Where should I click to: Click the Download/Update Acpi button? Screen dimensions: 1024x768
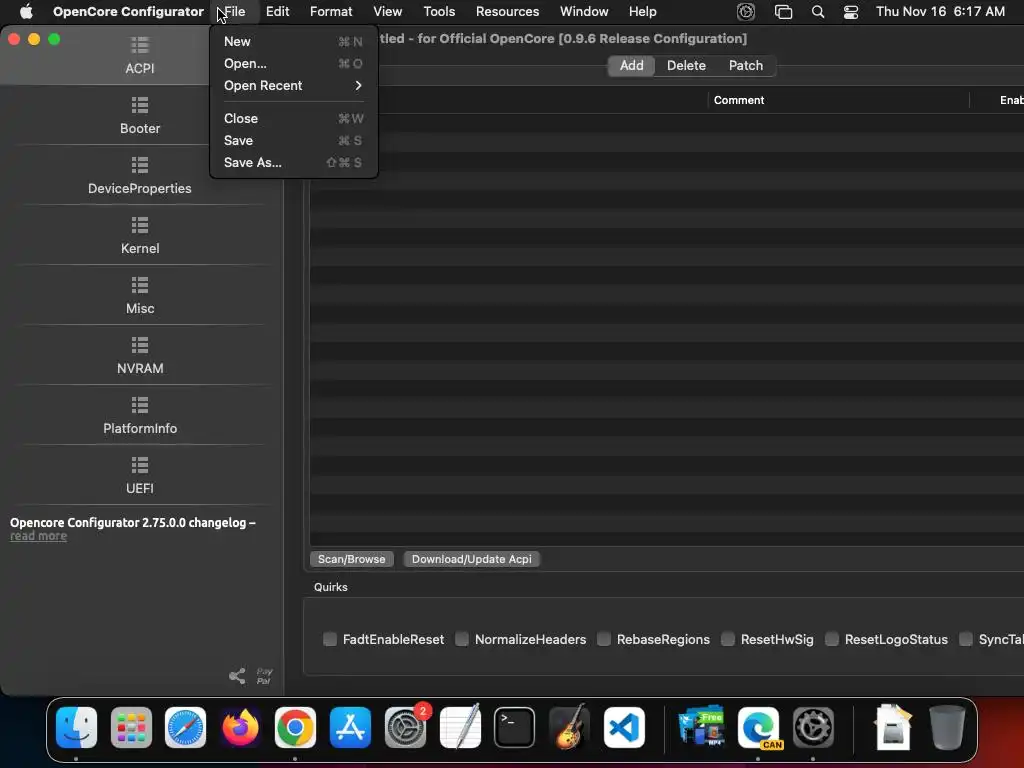[472, 559]
